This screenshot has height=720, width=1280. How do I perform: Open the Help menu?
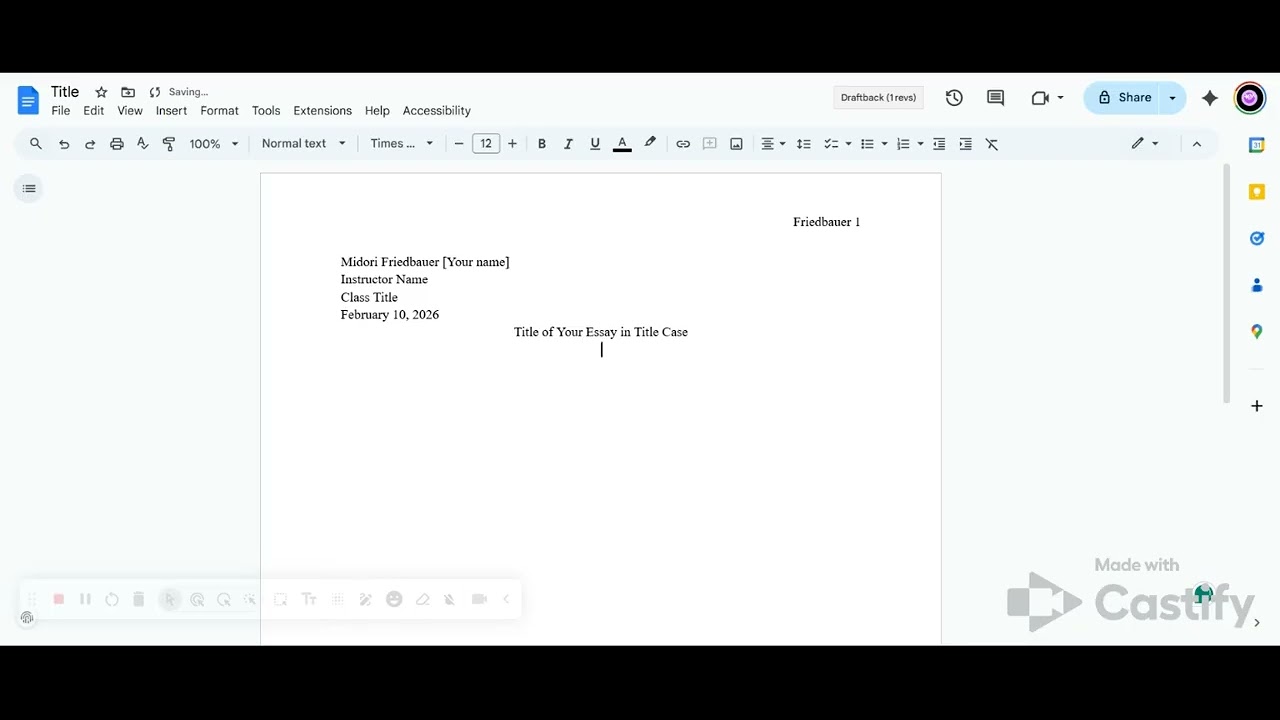click(377, 111)
